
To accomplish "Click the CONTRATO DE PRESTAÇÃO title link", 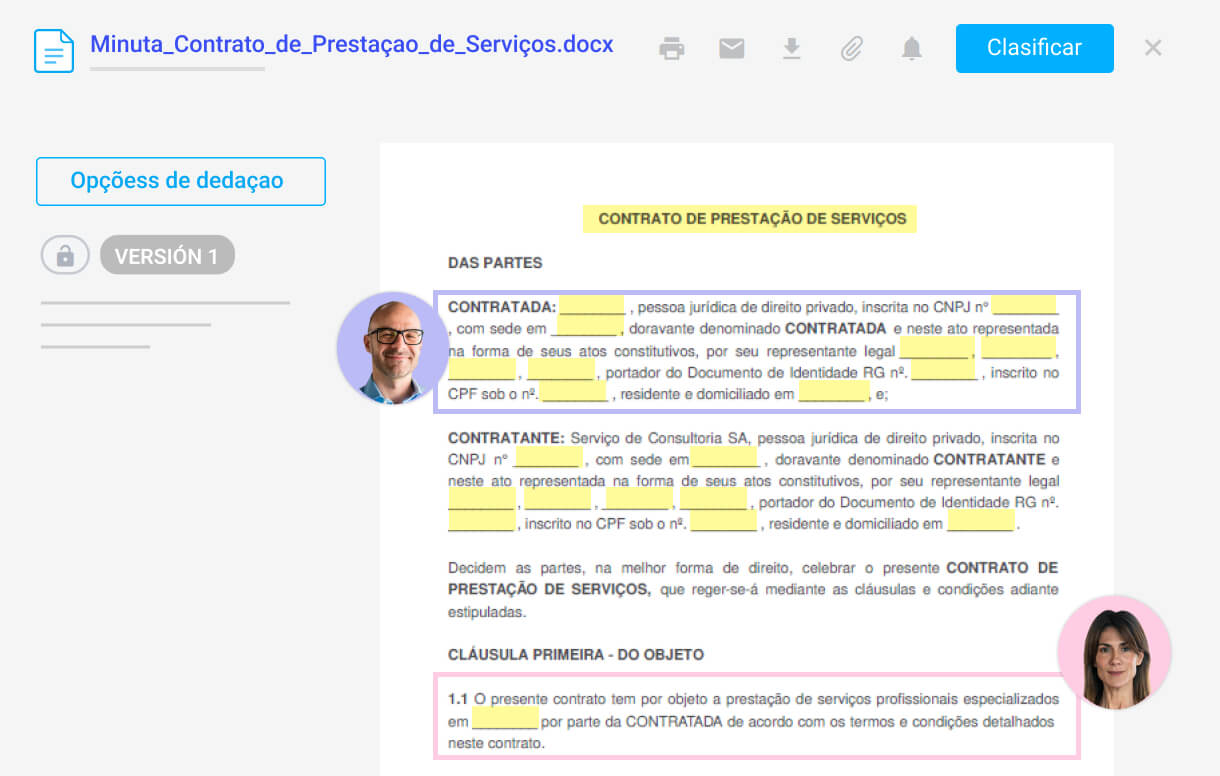I will [x=749, y=218].
